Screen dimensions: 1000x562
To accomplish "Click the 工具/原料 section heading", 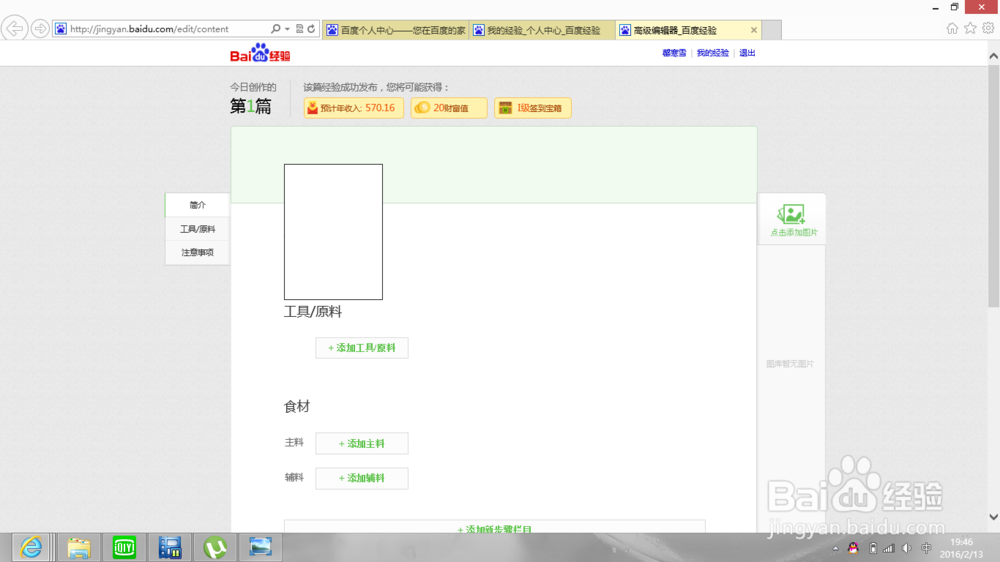I will click(x=313, y=312).
